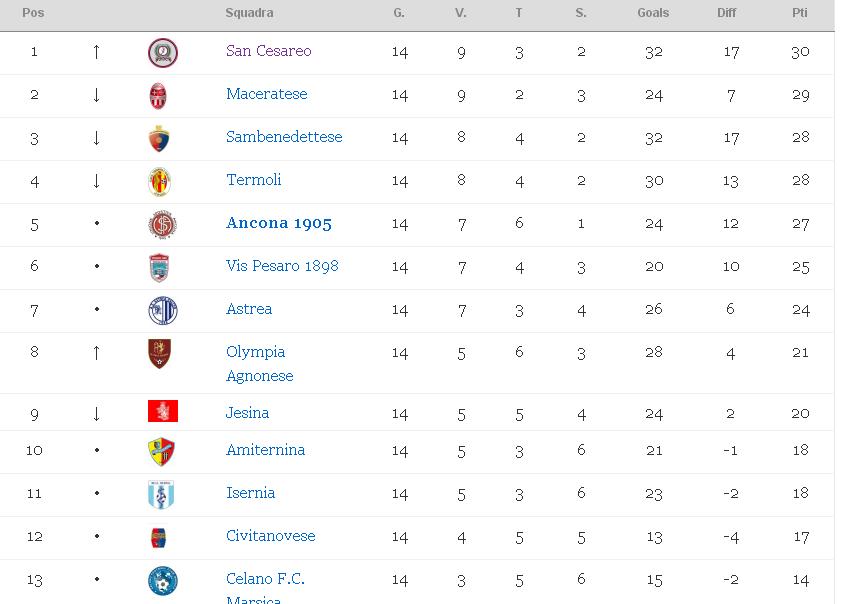
Task: Open the Ancona 1905 logo
Action: pos(162,224)
